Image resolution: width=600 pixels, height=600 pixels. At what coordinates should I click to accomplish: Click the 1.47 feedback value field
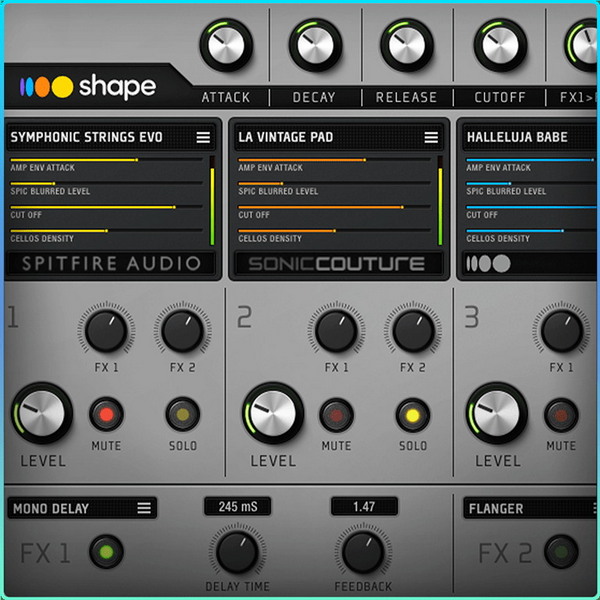pos(364,507)
